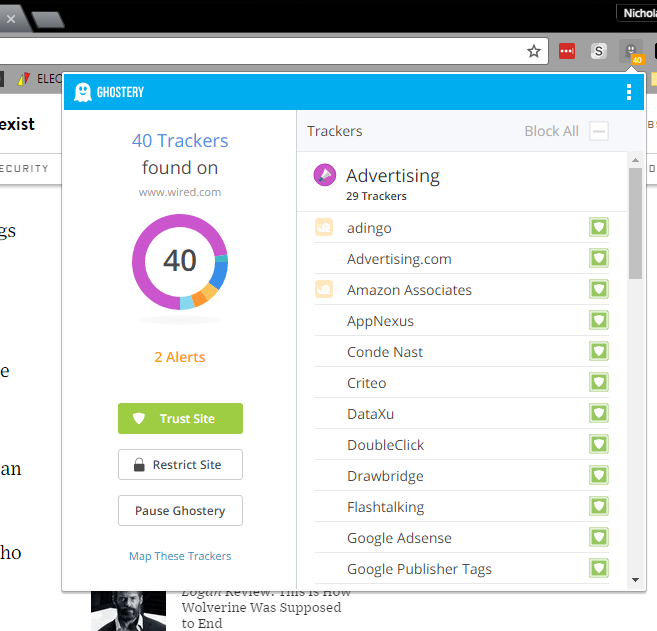Image resolution: width=657 pixels, height=631 pixels.
Task: Toggle blocking for adingo tracker
Action: [x=599, y=228]
